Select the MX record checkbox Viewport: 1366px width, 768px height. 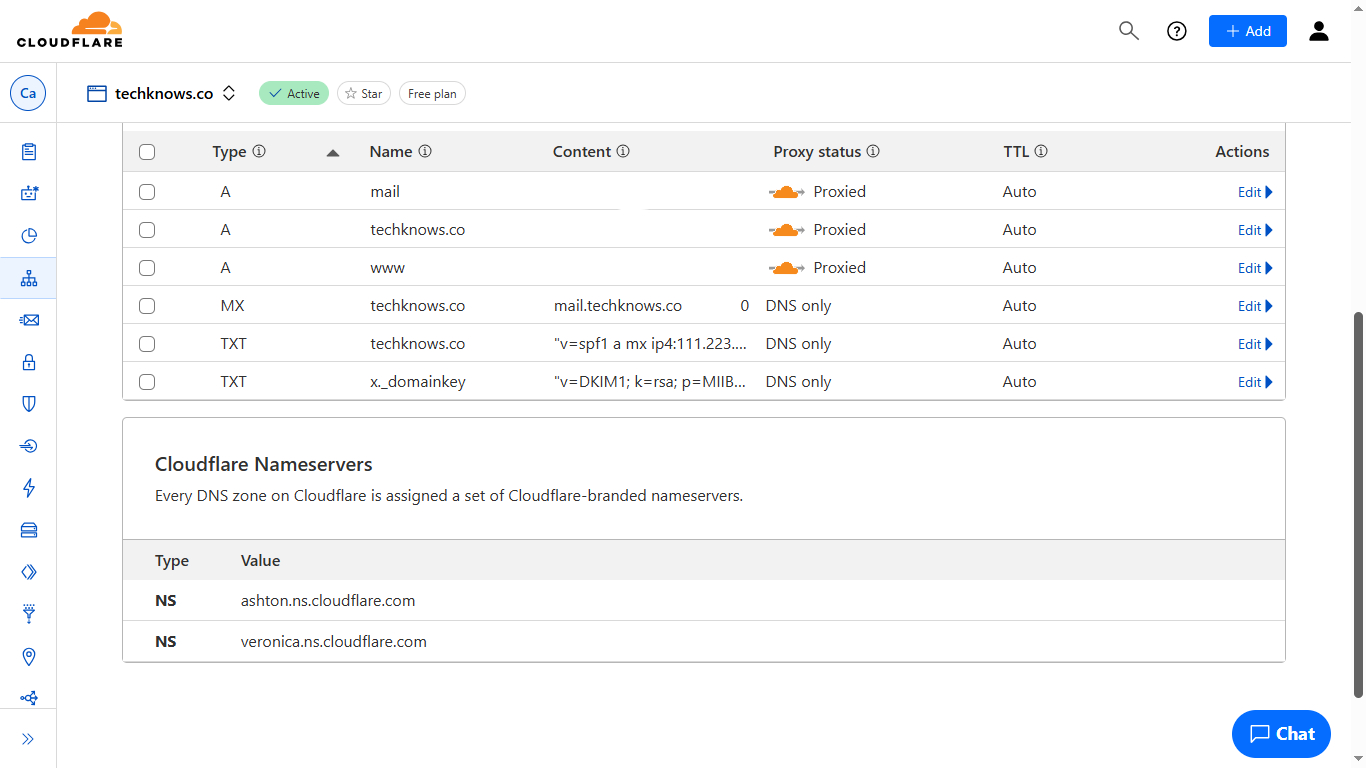point(147,306)
